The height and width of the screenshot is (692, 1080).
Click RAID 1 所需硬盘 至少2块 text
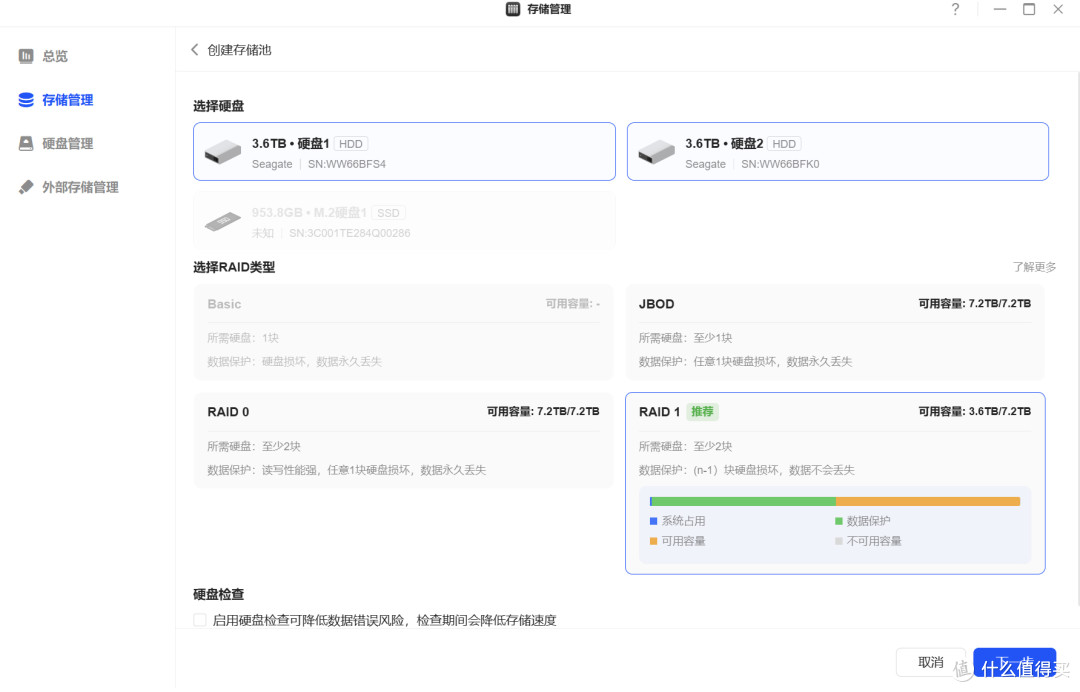tap(685, 446)
